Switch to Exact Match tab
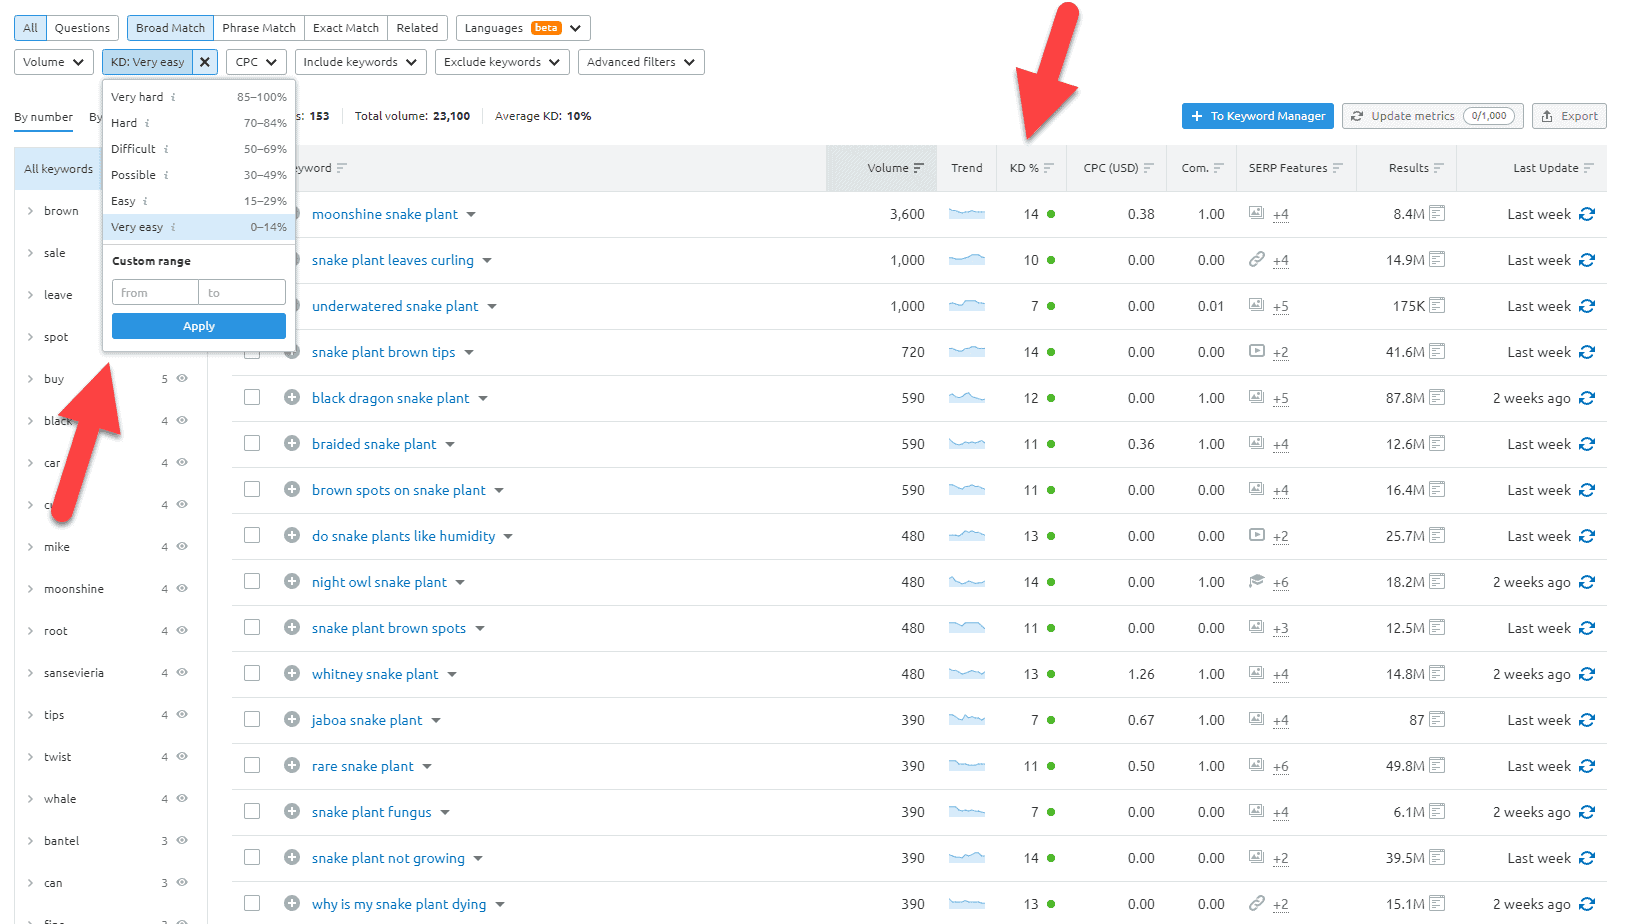The image size is (1633, 924). [x=346, y=28]
